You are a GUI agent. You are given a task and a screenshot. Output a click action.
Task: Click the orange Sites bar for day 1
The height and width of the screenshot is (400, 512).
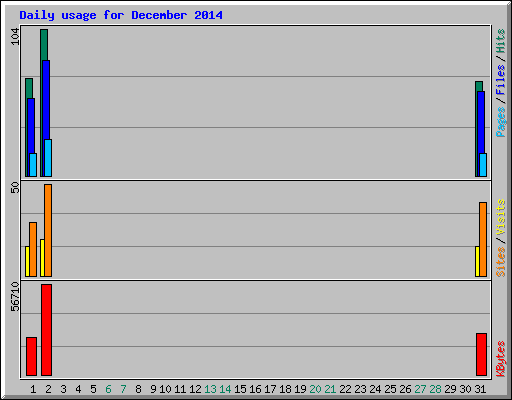[x=33, y=249]
